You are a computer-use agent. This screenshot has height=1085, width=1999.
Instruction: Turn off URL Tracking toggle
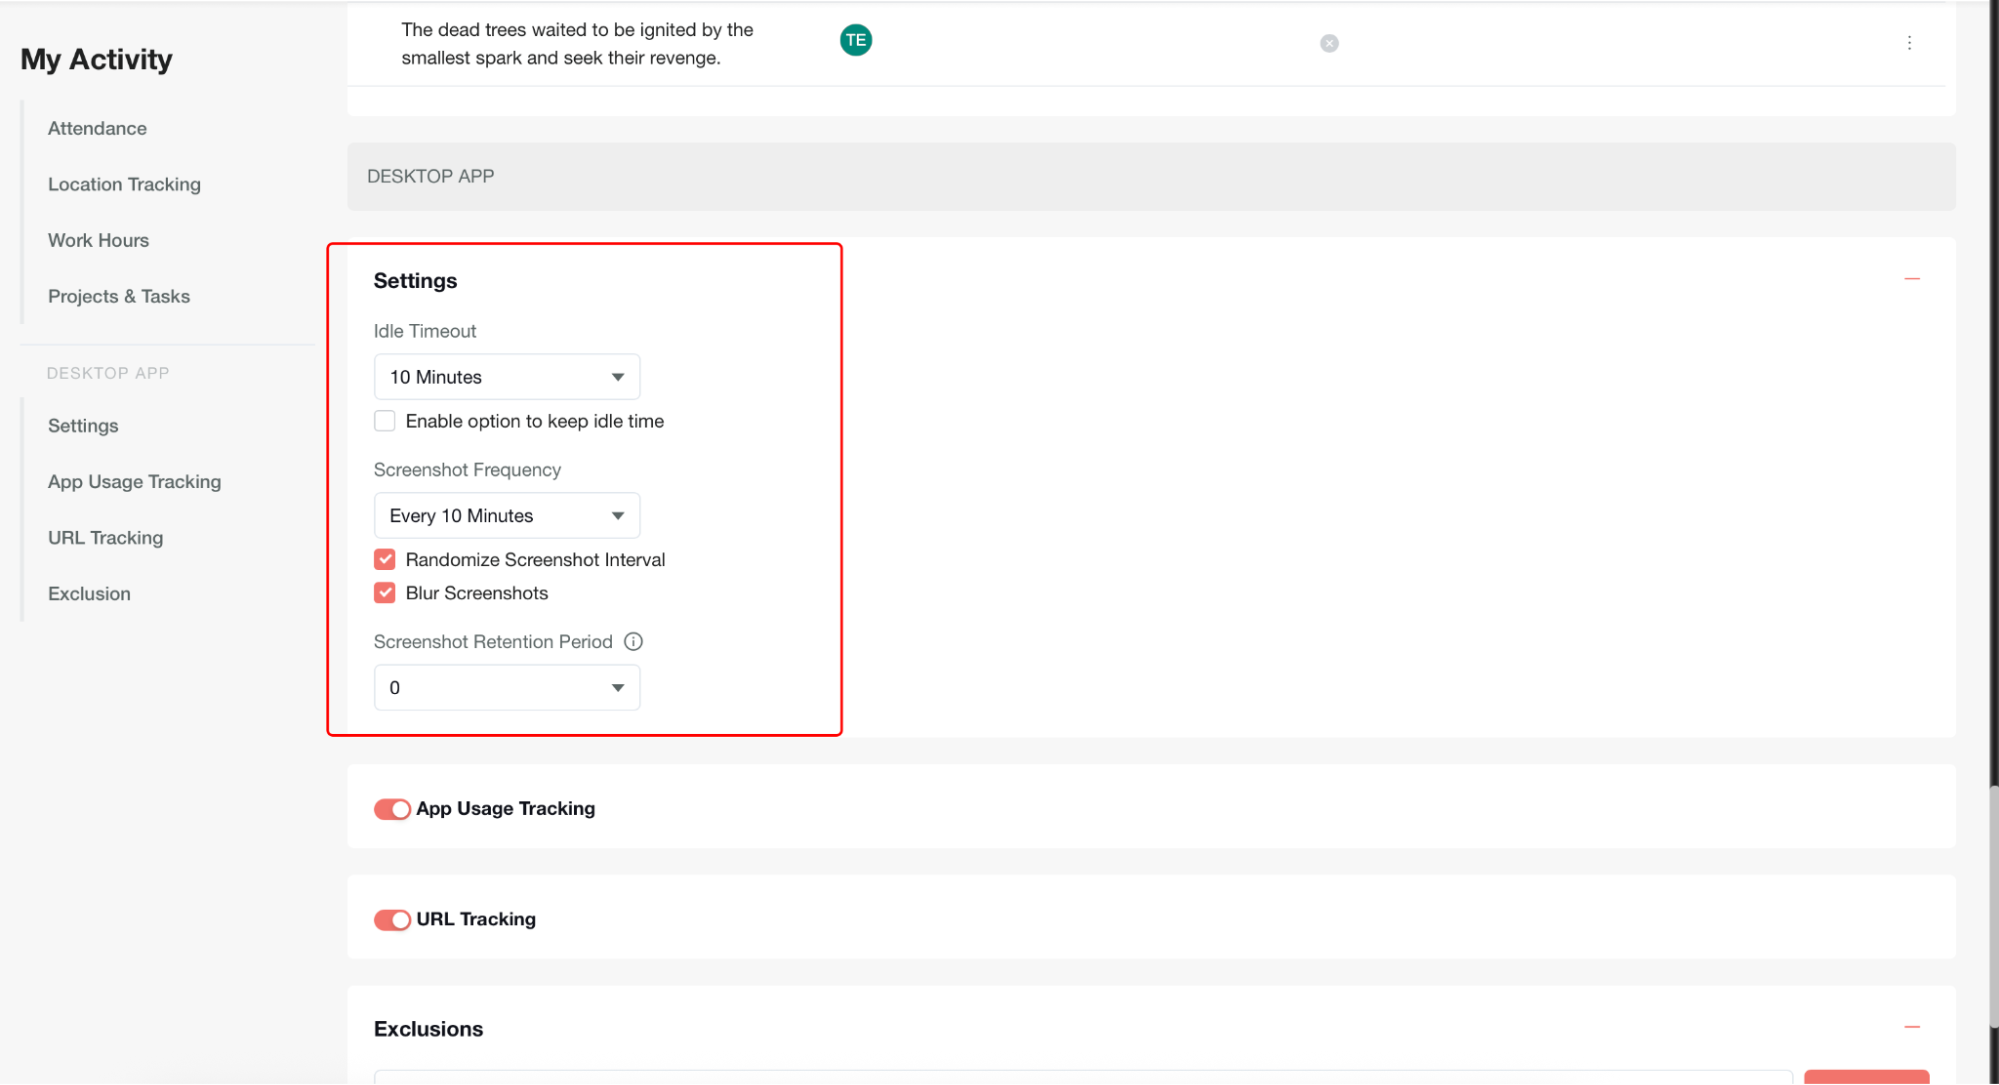click(x=392, y=920)
